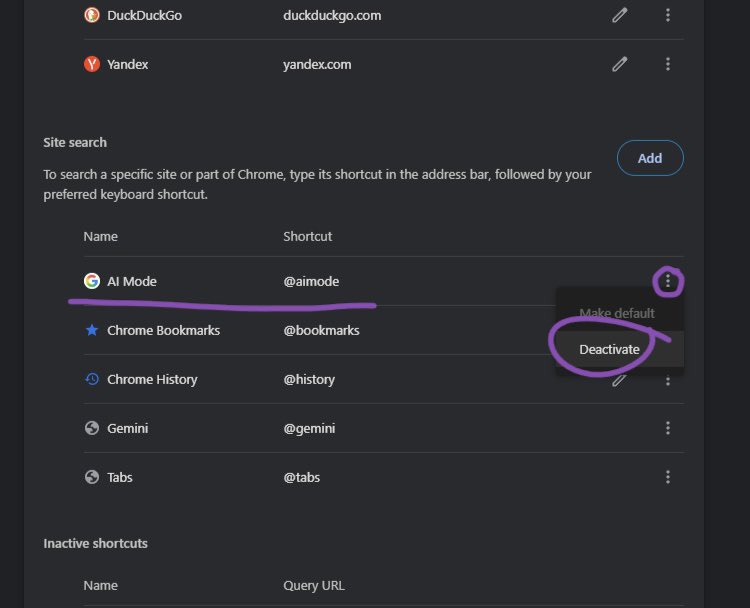This screenshot has width=750, height=608.
Task: Click the Shortcut column header
Action: [308, 236]
